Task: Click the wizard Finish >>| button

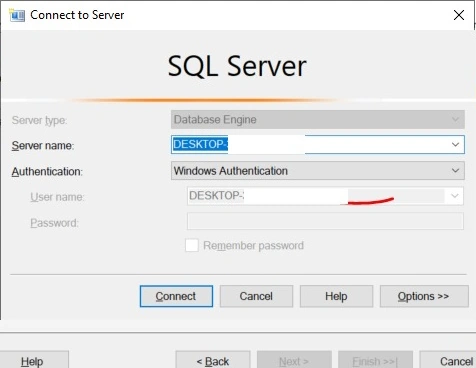Action: [x=375, y=360]
